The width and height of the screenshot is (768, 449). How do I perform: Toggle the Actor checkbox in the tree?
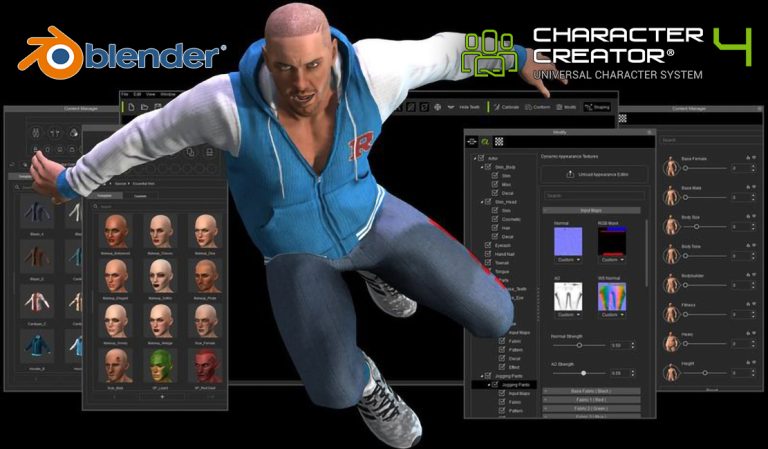pos(481,159)
